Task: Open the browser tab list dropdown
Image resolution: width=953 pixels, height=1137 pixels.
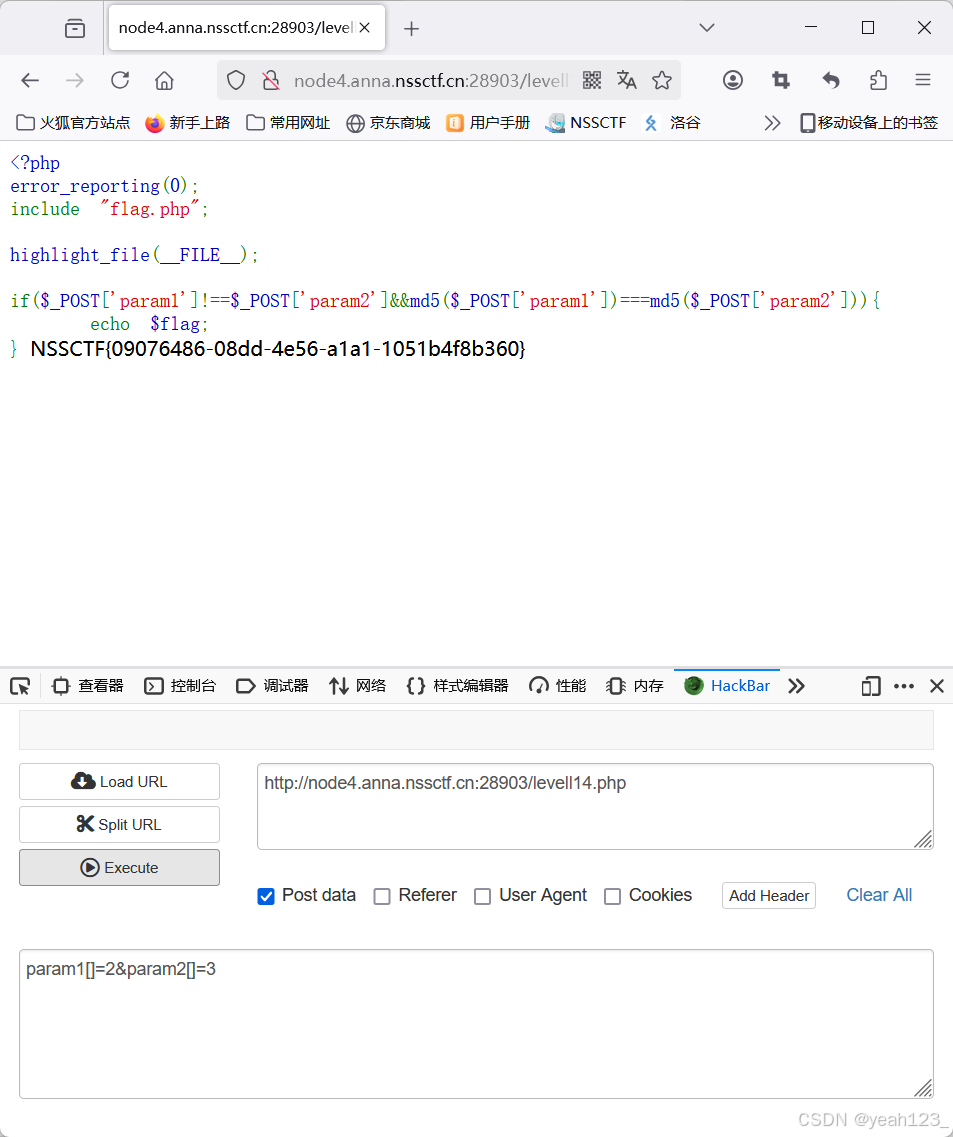Action: pos(706,27)
